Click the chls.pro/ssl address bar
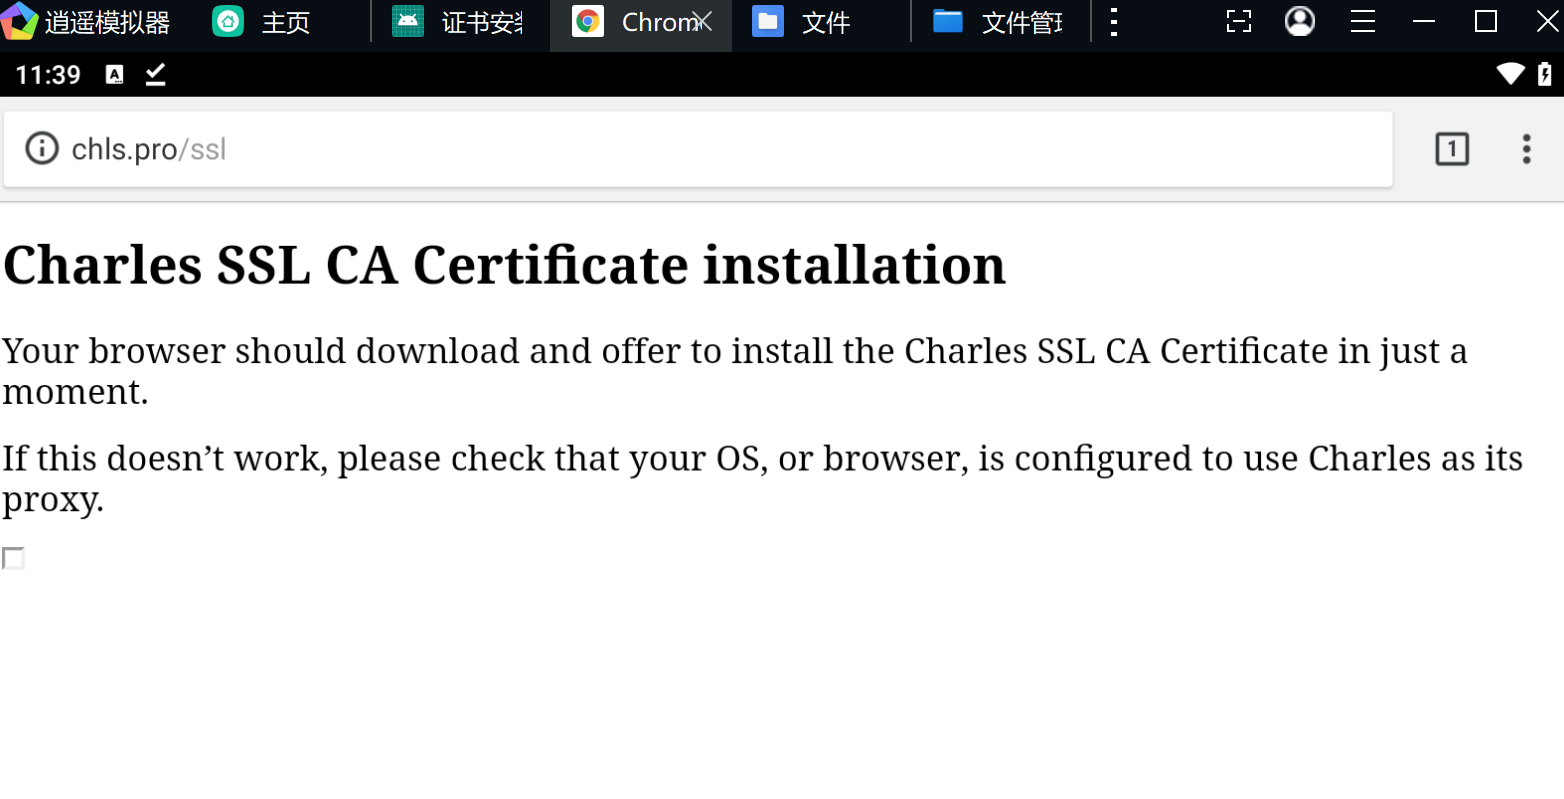The width and height of the screenshot is (1564, 799). tap(698, 149)
